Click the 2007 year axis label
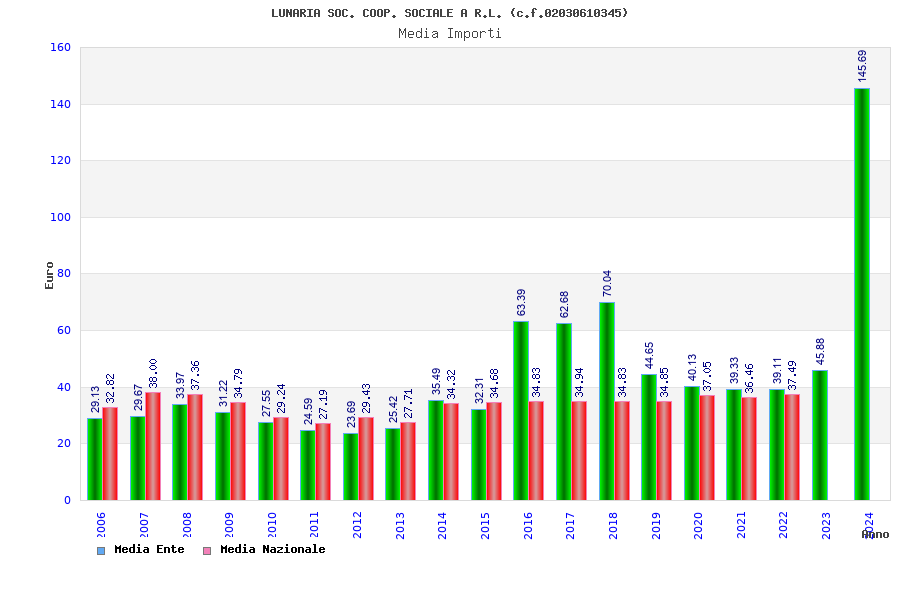Screen dimensions: 900x600 coord(144,525)
